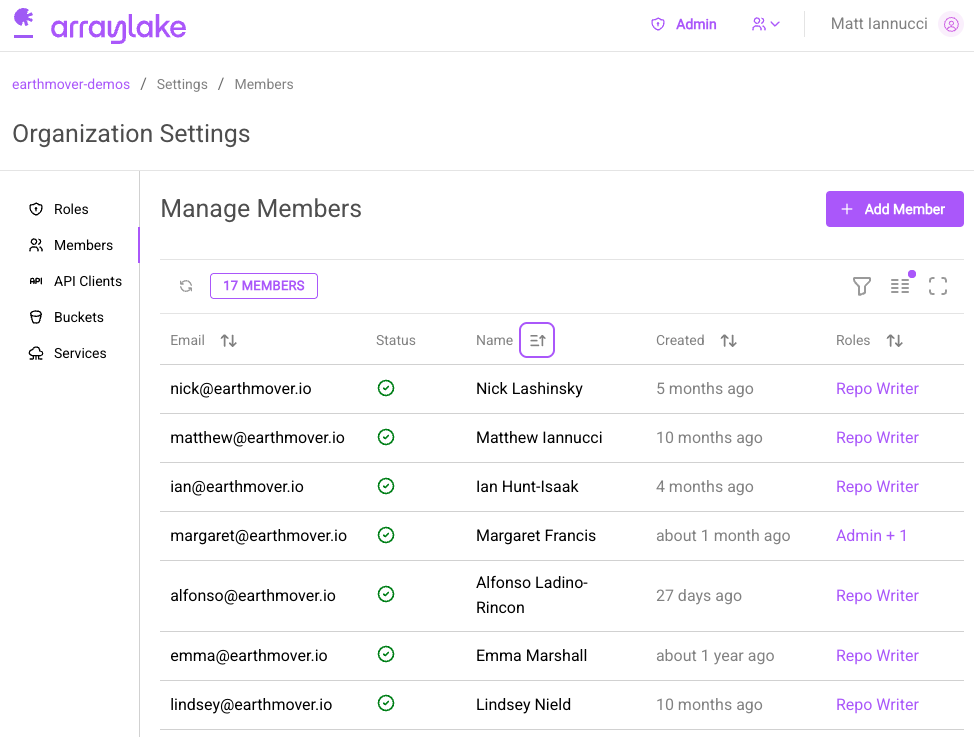The image size is (974, 737).
Task: Open Margaret Francis's Admin + 1 roles
Action: [x=872, y=535]
